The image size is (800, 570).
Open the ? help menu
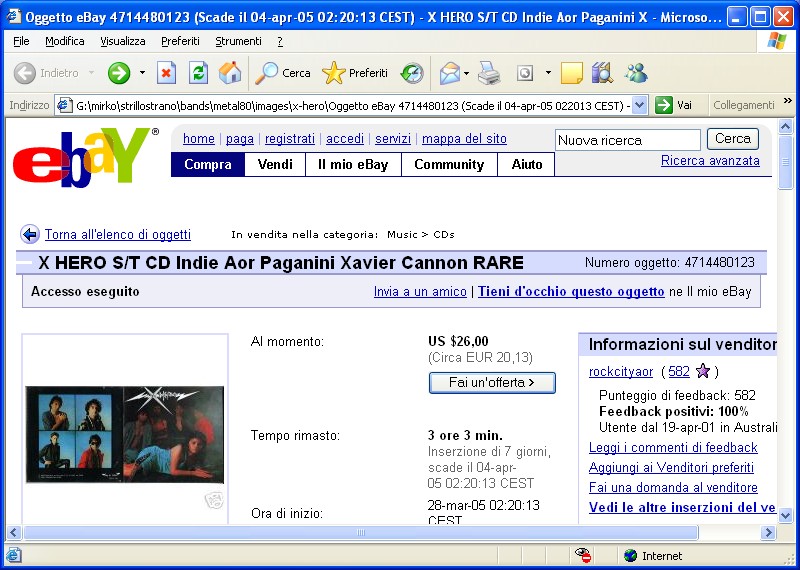click(x=280, y=41)
